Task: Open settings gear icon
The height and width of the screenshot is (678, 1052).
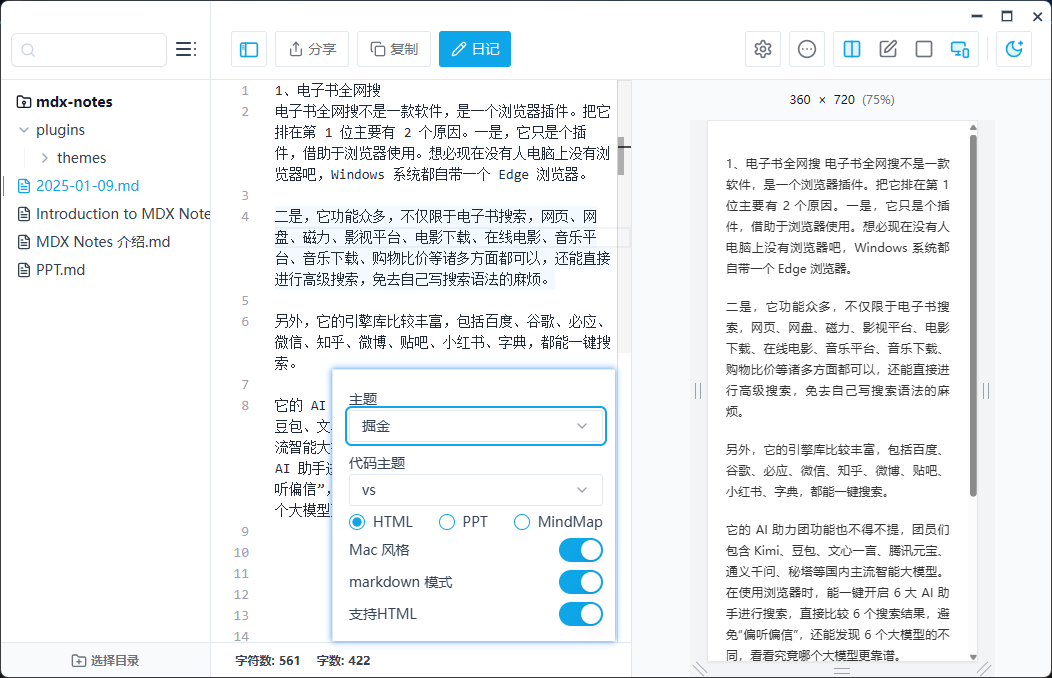Action: [x=763, y=49]
